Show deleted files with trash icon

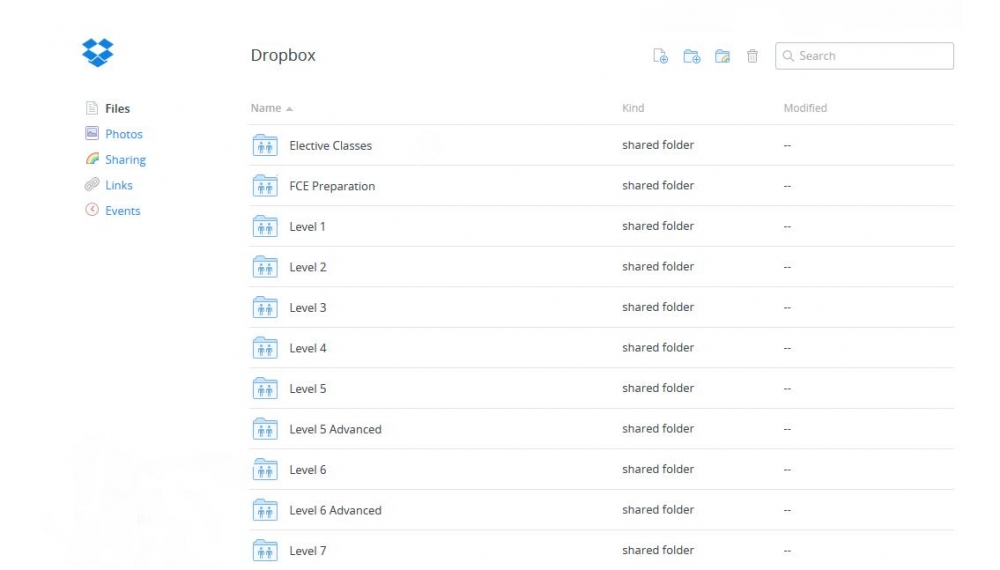point(752,56)
